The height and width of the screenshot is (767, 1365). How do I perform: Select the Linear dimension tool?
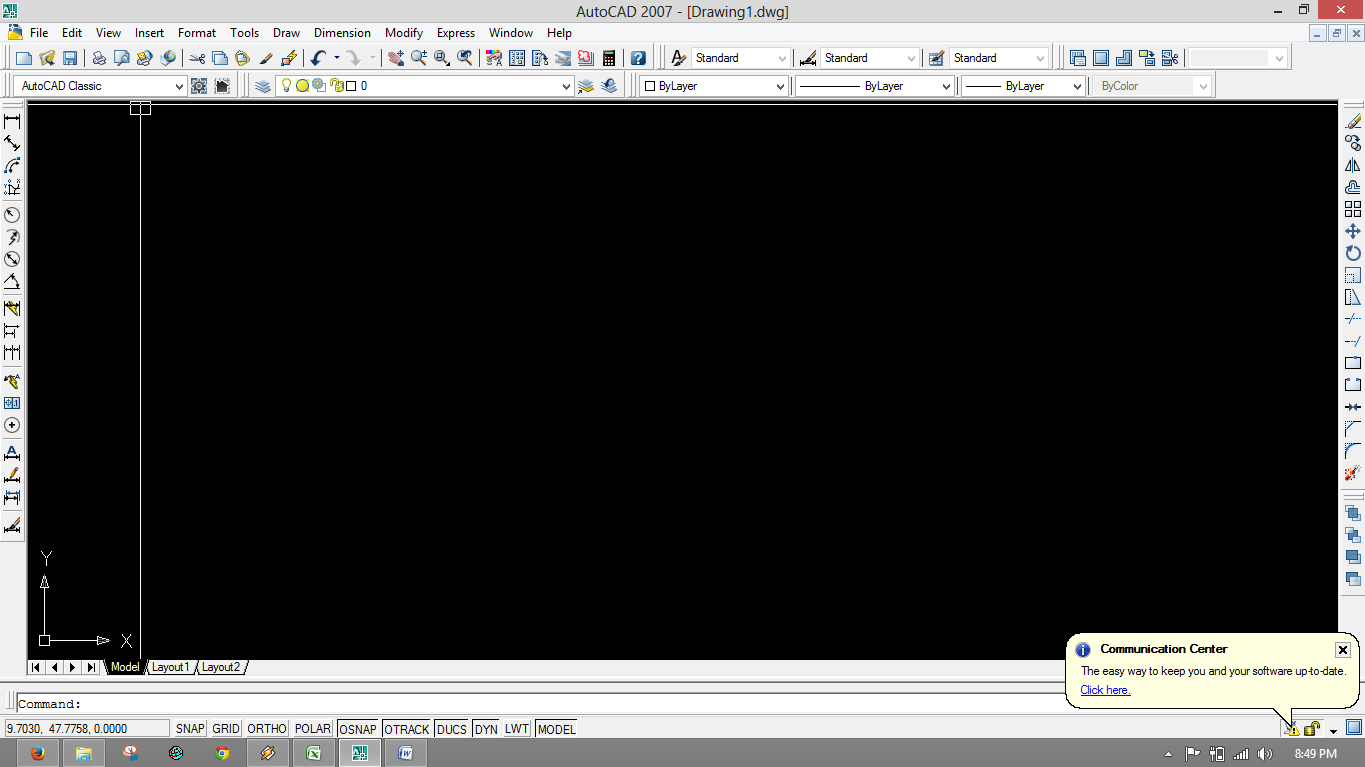[x=13, y=121]
